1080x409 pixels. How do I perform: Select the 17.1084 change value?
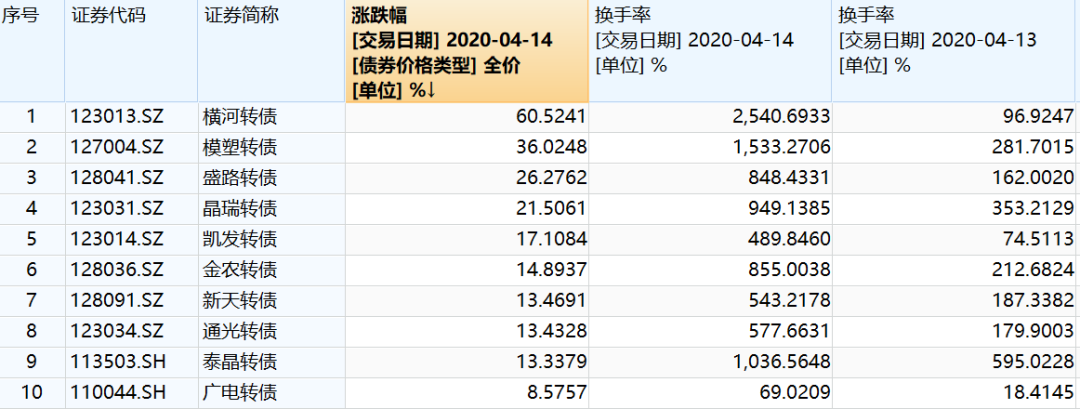point(551,240)
